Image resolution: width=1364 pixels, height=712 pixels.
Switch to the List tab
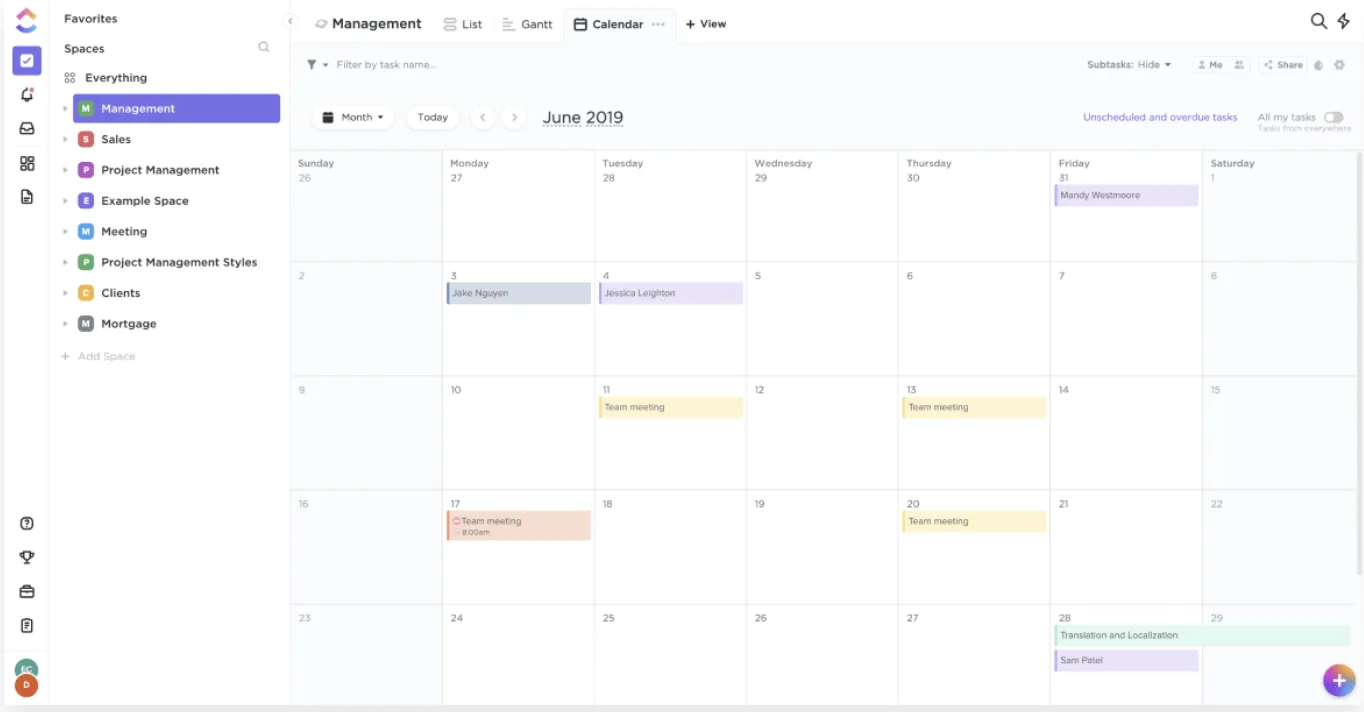[463, 24]
